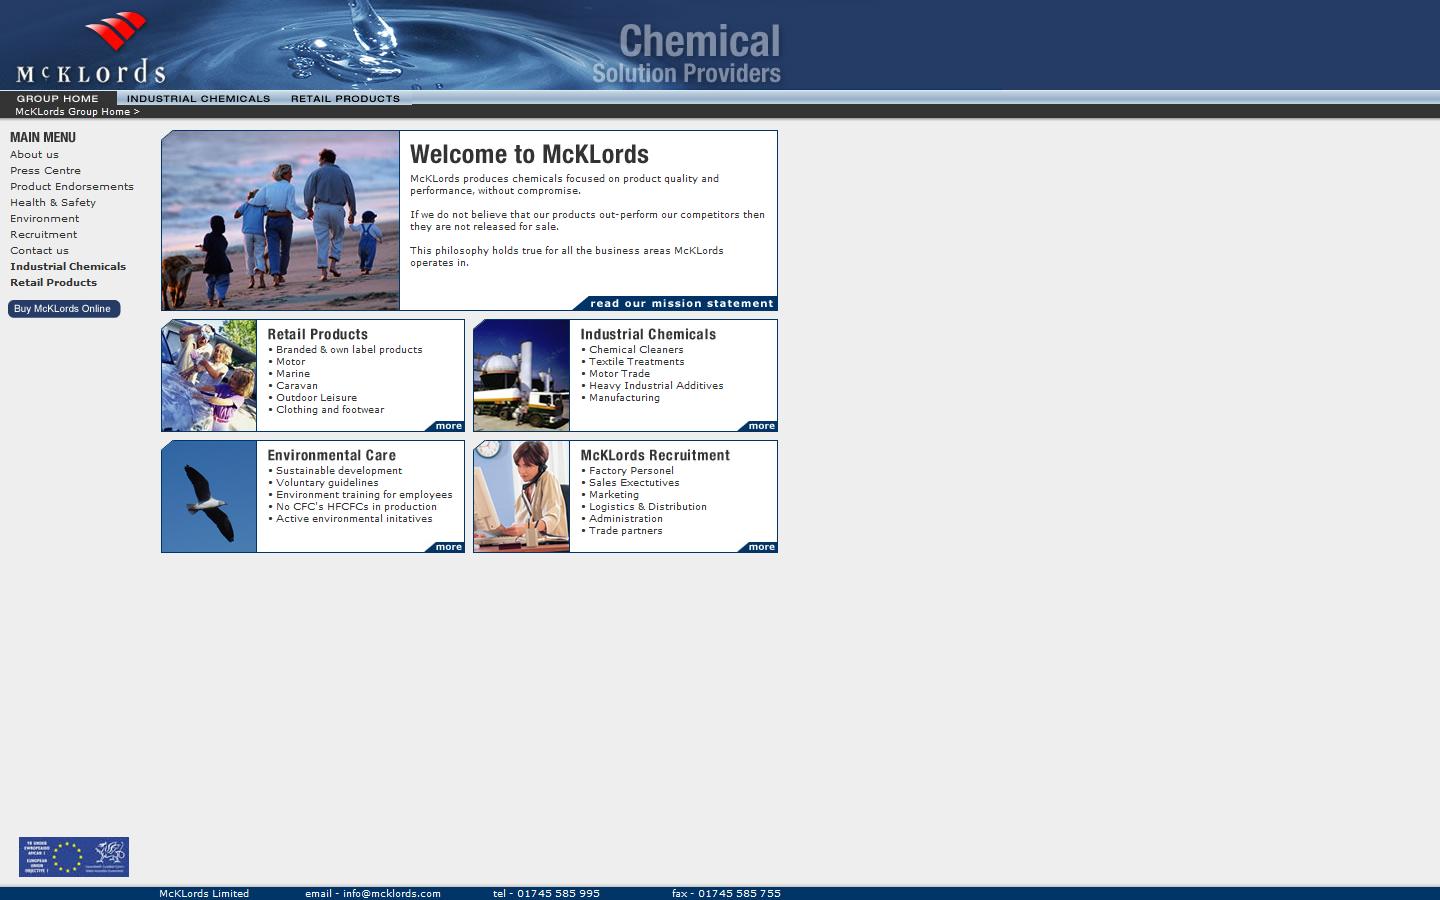Open the family beach photo
The image size is (1440, 900).
[280, 220]
